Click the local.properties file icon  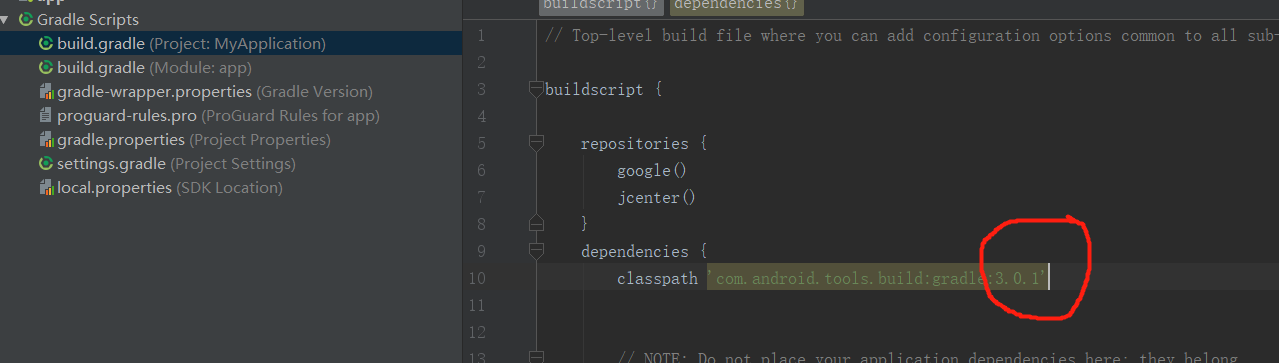(x=46, y=188)
